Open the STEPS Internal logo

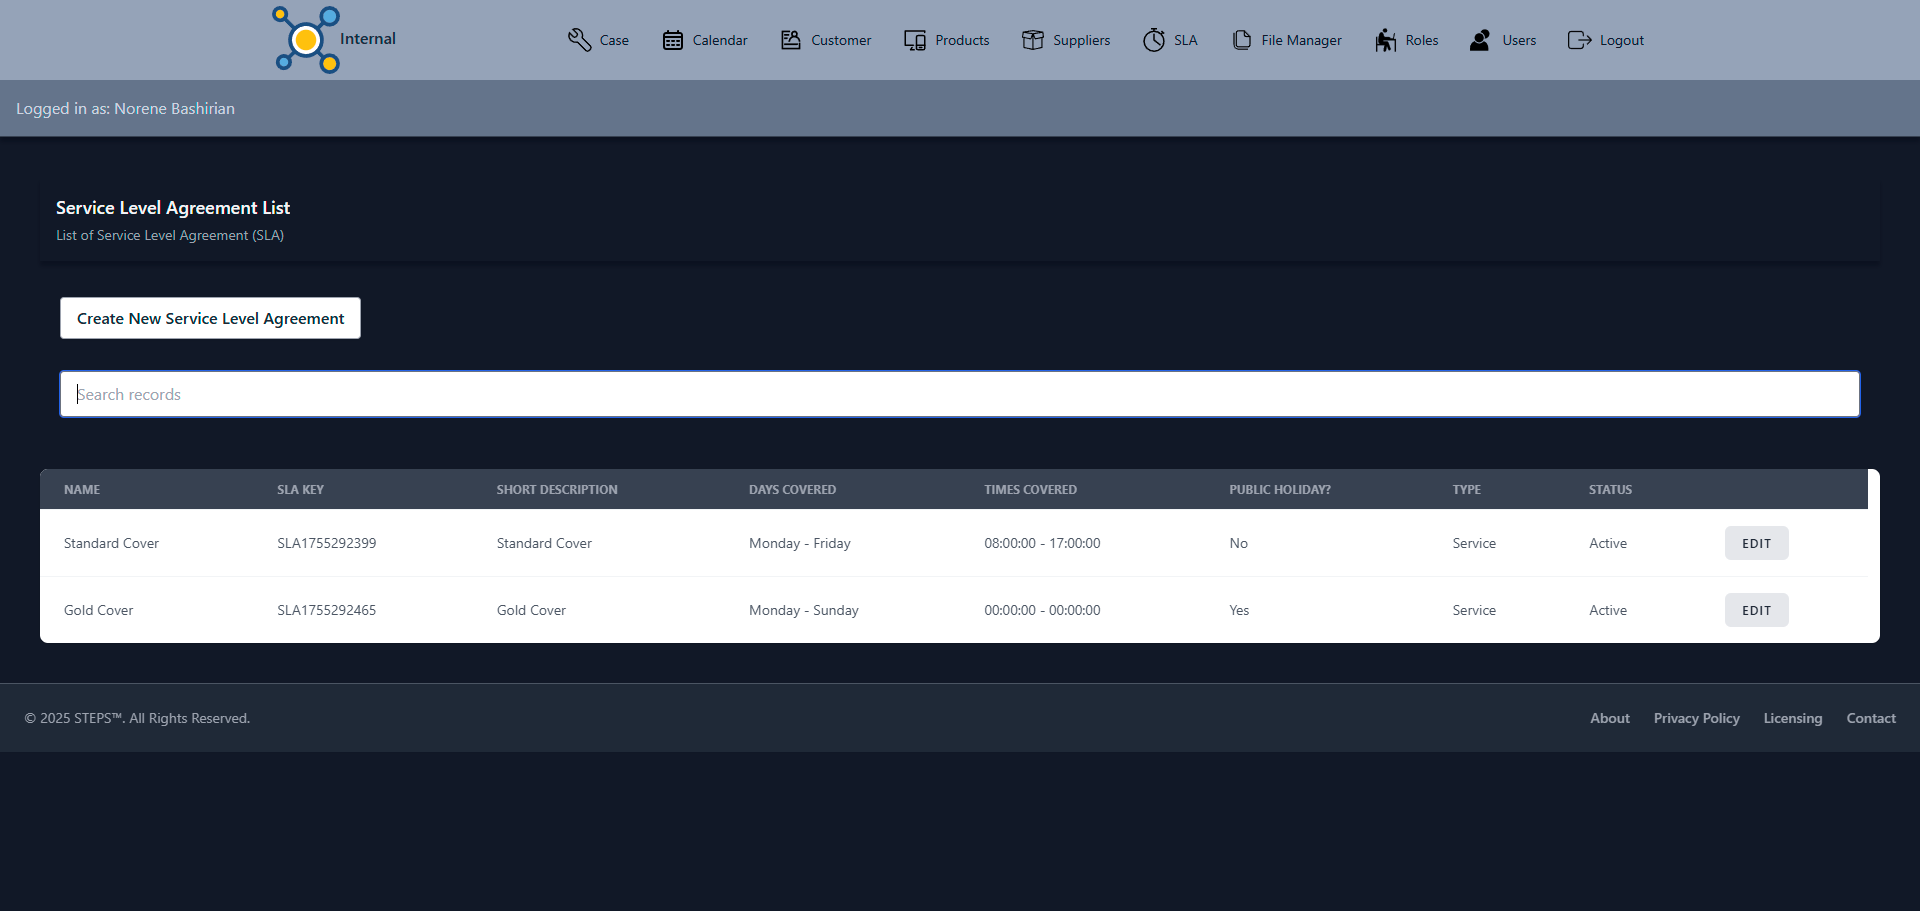click(307, 40)
